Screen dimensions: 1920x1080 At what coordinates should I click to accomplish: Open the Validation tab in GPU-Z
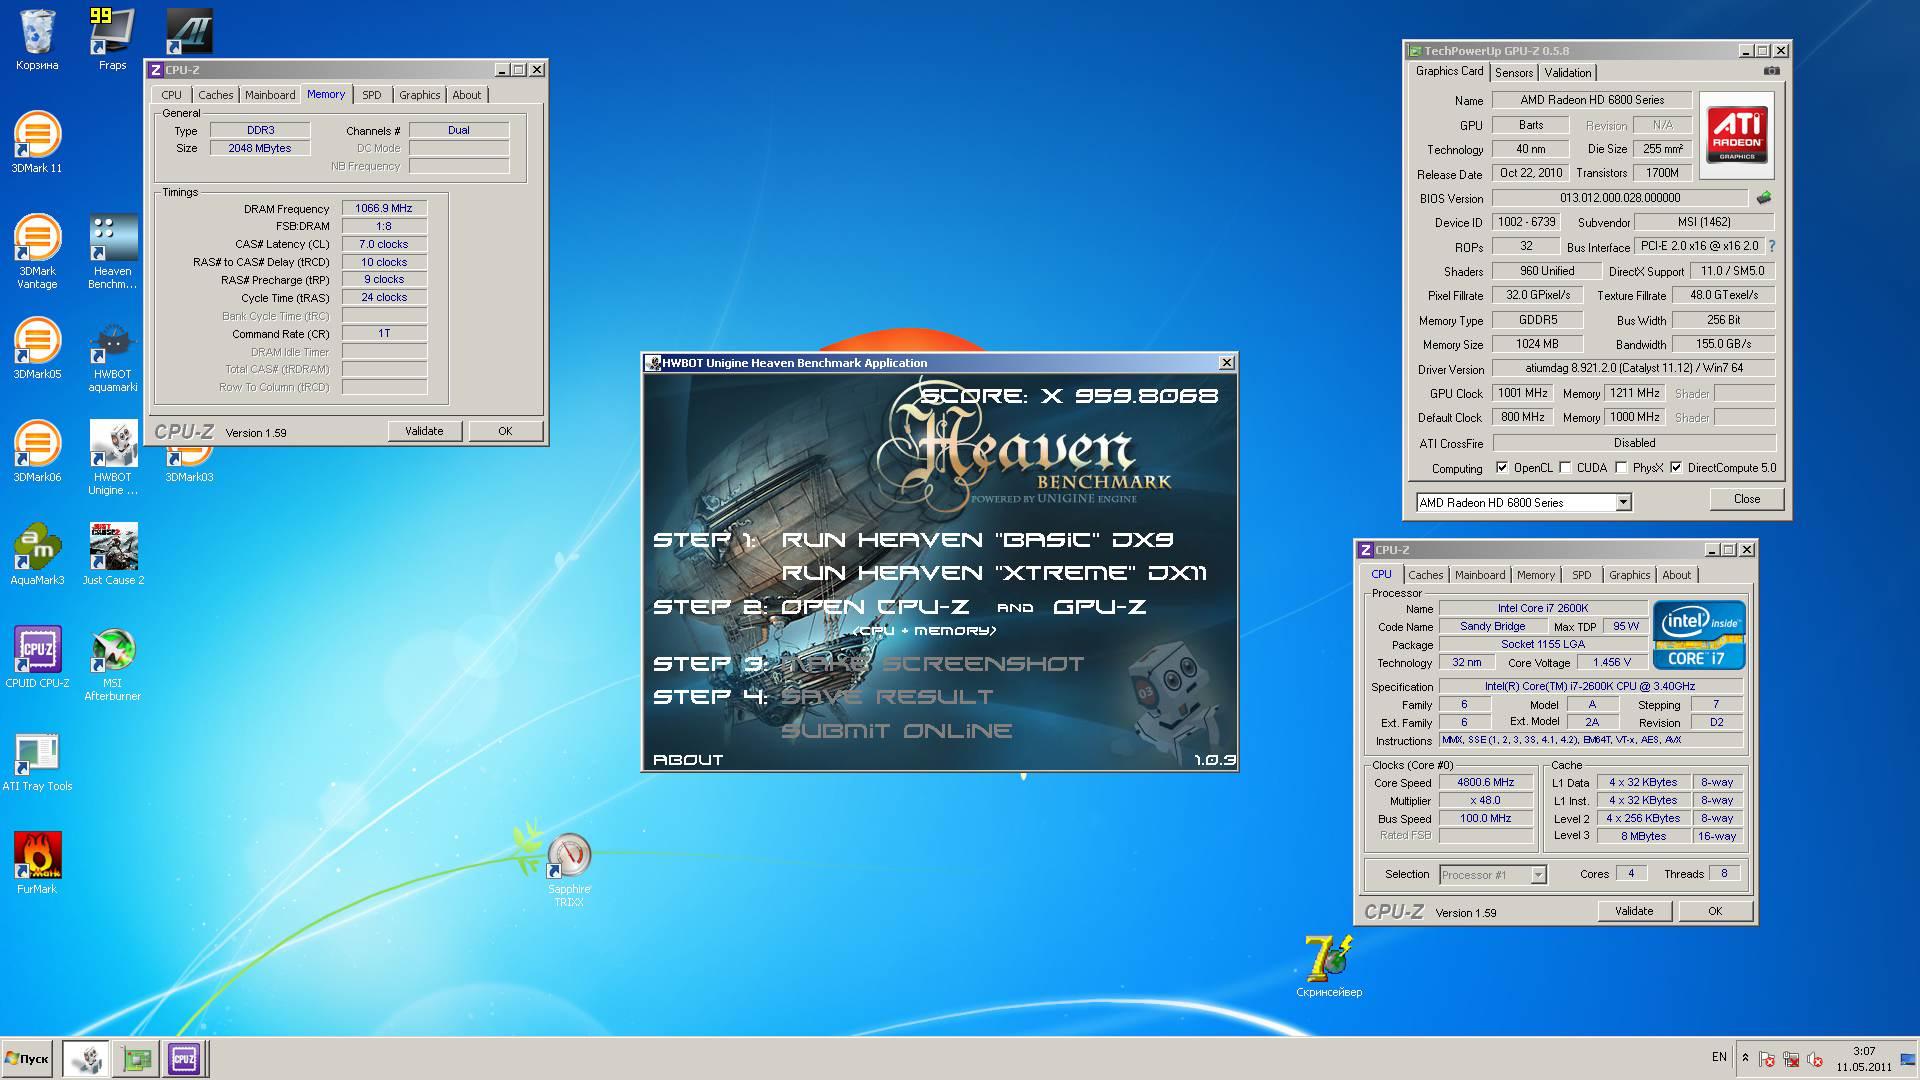pos(1567,73)
